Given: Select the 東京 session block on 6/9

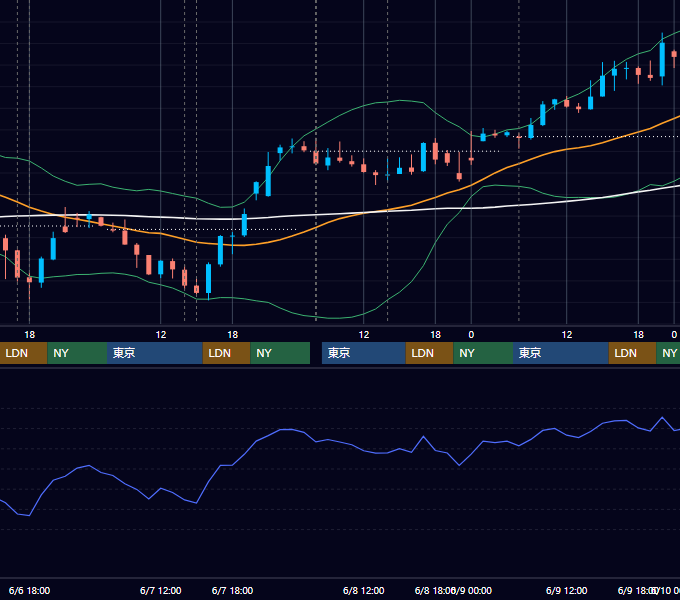Looking at the screenshot, I should click(x=560, y=353).
